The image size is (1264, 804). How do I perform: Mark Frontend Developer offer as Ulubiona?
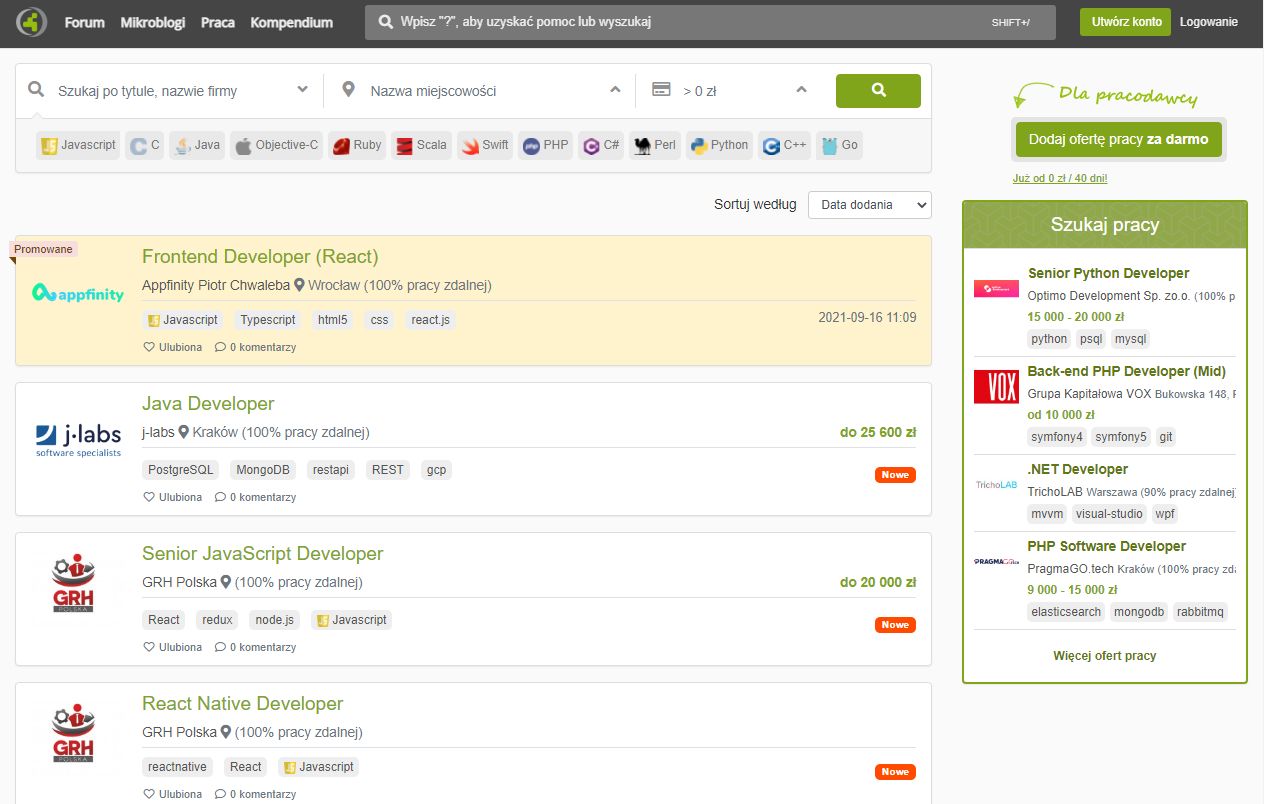point(173,347)
